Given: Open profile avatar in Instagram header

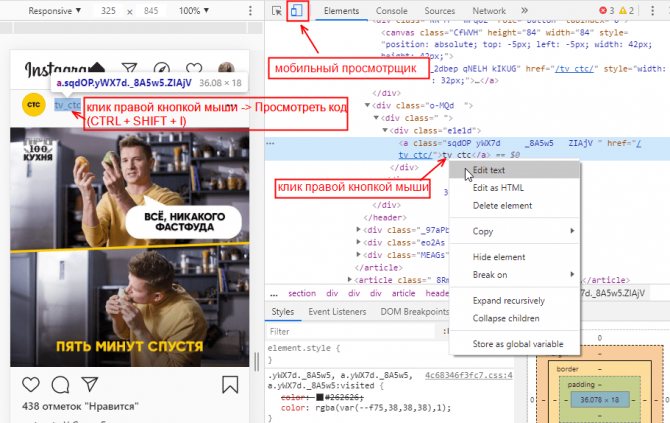Looking at the screenshot, I should click(226, 68).
